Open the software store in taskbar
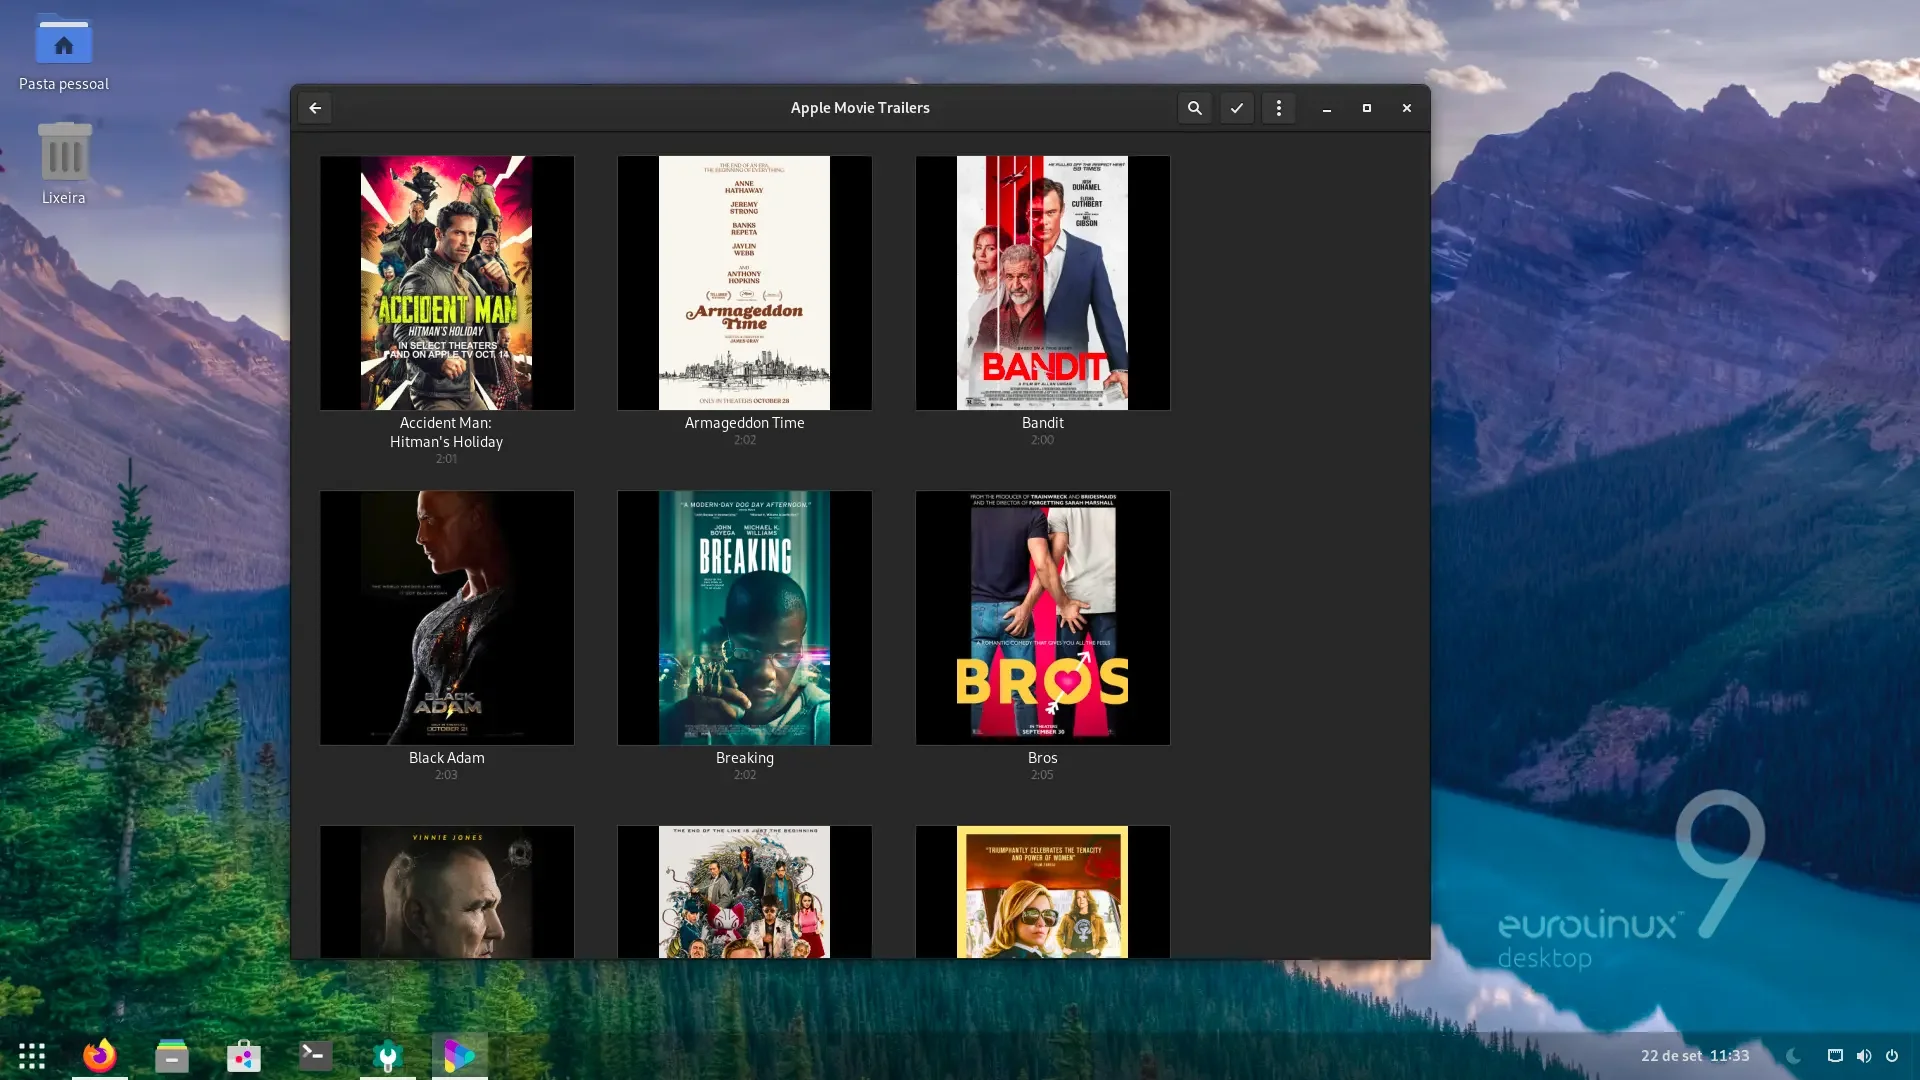Image resolution: width=1920 pixels, height=1080 pixels. 244,1056
